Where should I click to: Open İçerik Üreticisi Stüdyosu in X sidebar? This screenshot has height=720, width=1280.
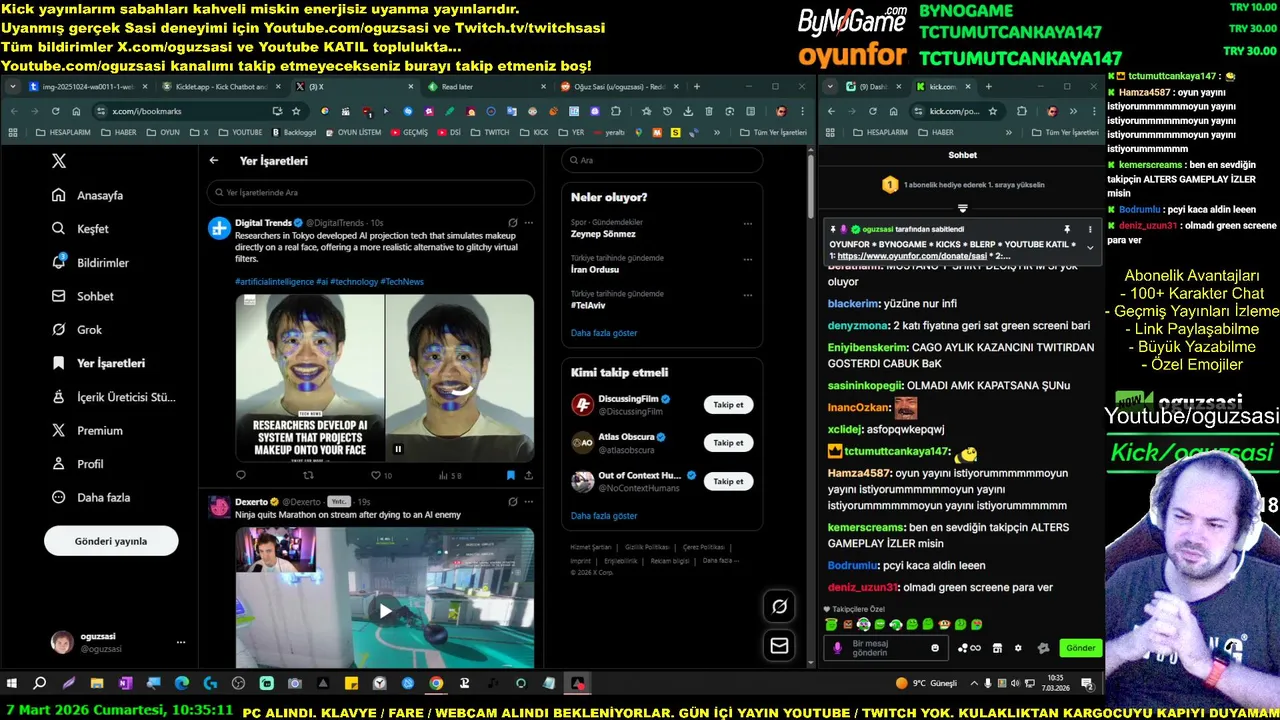click(114, 397)
